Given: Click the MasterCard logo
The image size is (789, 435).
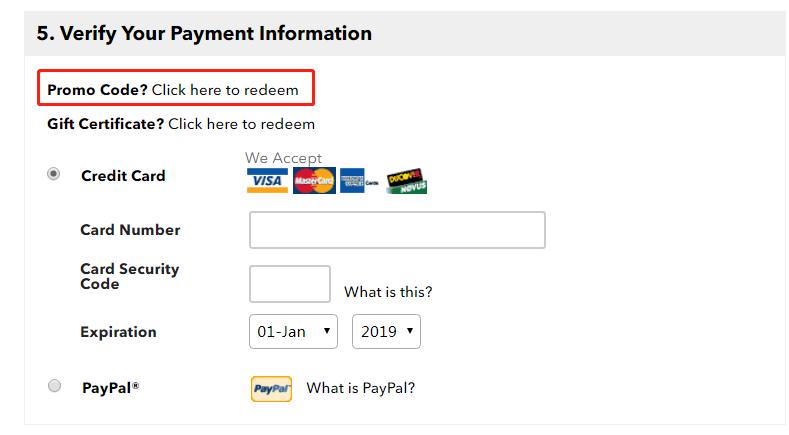Looking at the screenshot, I should pyautogui.click(x=314, y=181).
